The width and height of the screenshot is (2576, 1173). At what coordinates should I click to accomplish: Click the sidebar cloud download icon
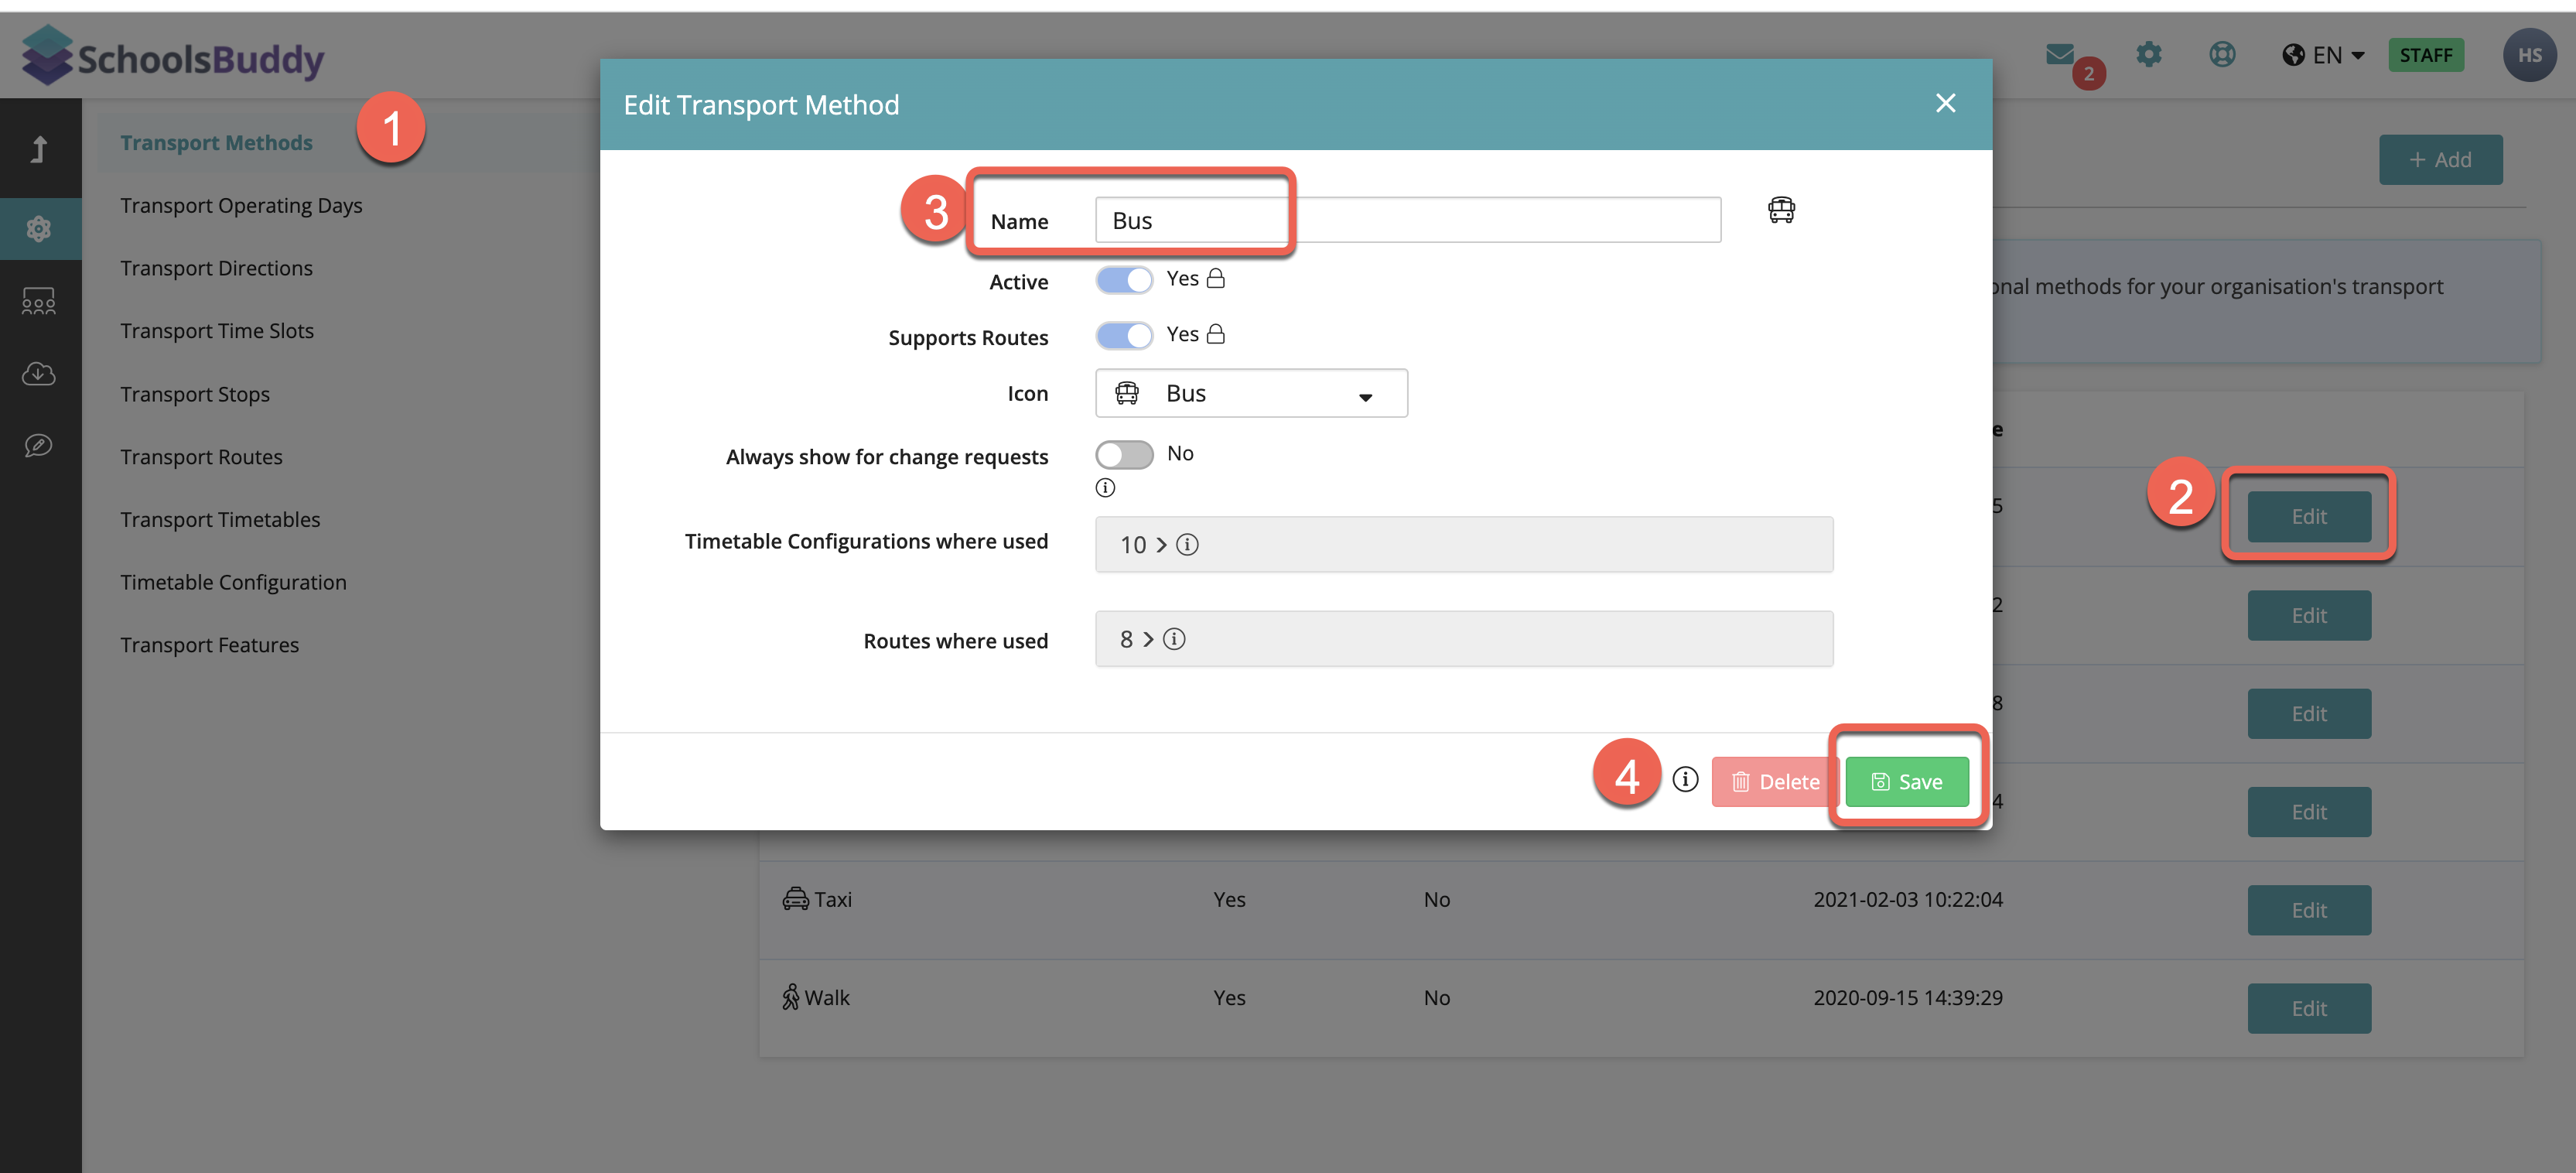(39, 374)
